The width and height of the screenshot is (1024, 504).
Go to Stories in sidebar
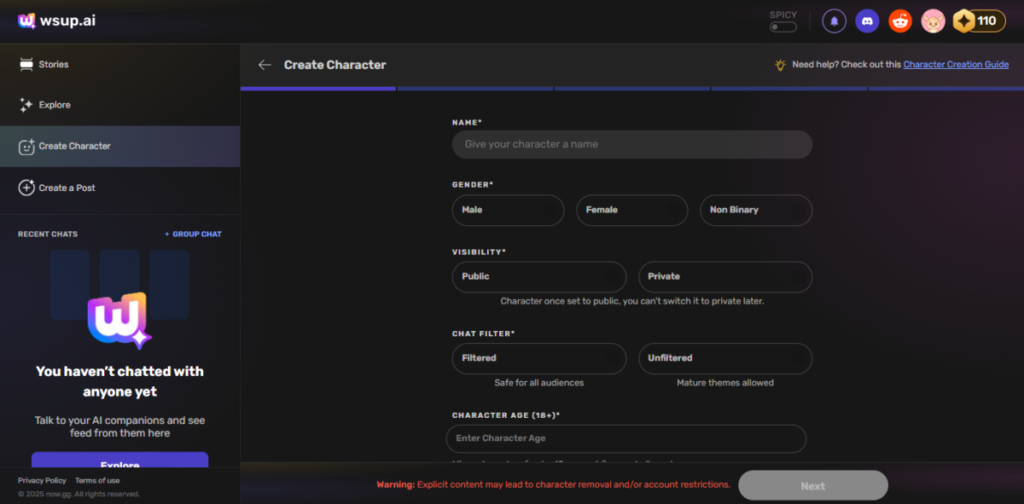point(54,65)
